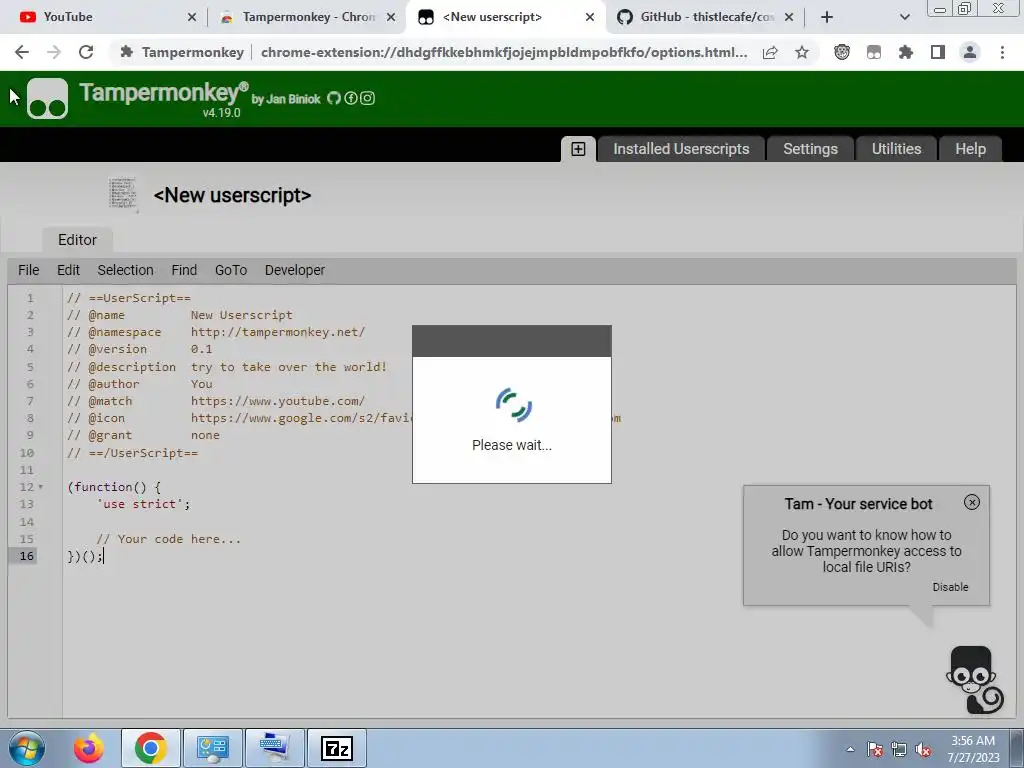Open the Edit menu in editor
The width and height of the screenshot is (1024, 768).
68,270
